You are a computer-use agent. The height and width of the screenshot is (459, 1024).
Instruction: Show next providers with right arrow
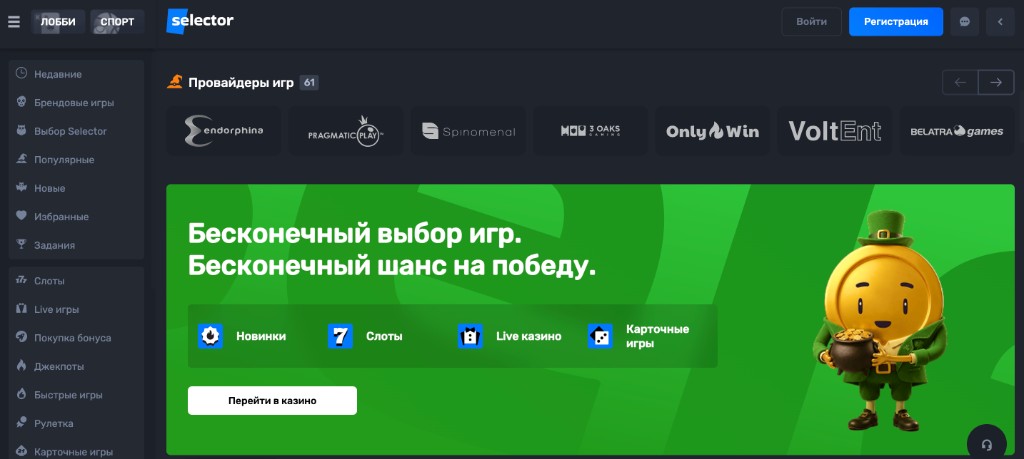(996, 82)
